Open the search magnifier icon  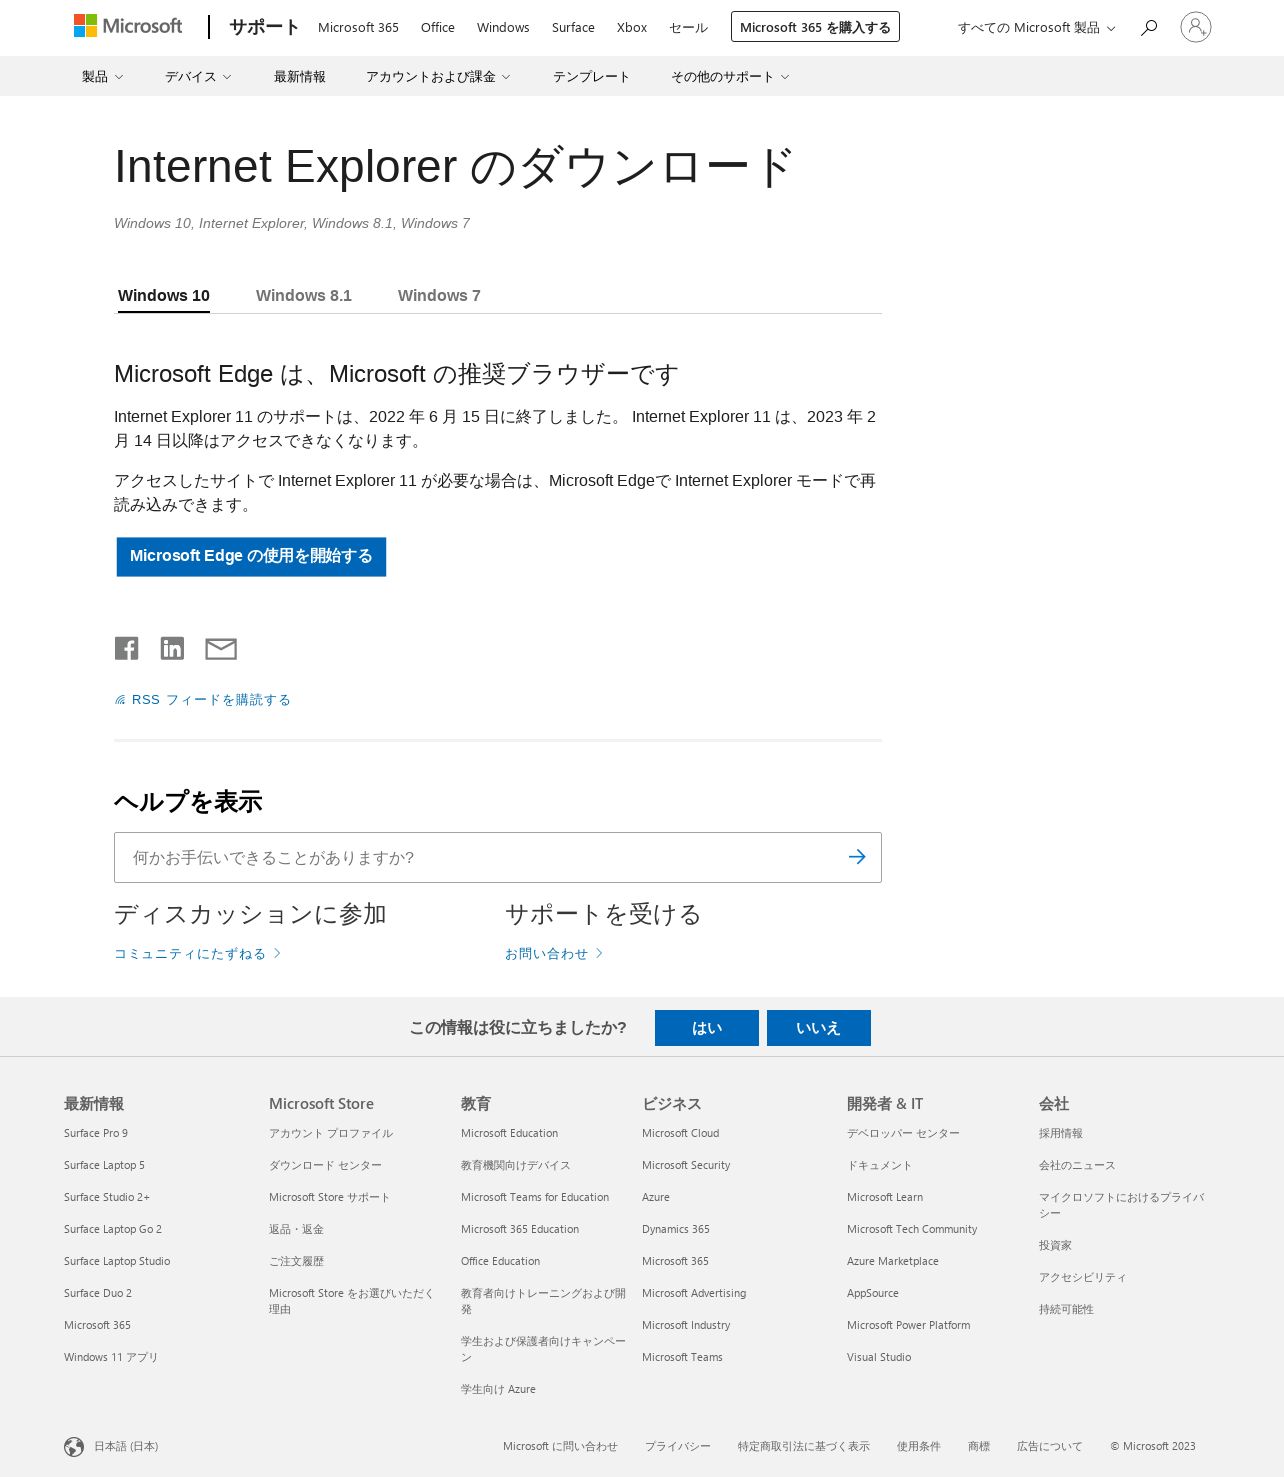[x=1149, y=27]
